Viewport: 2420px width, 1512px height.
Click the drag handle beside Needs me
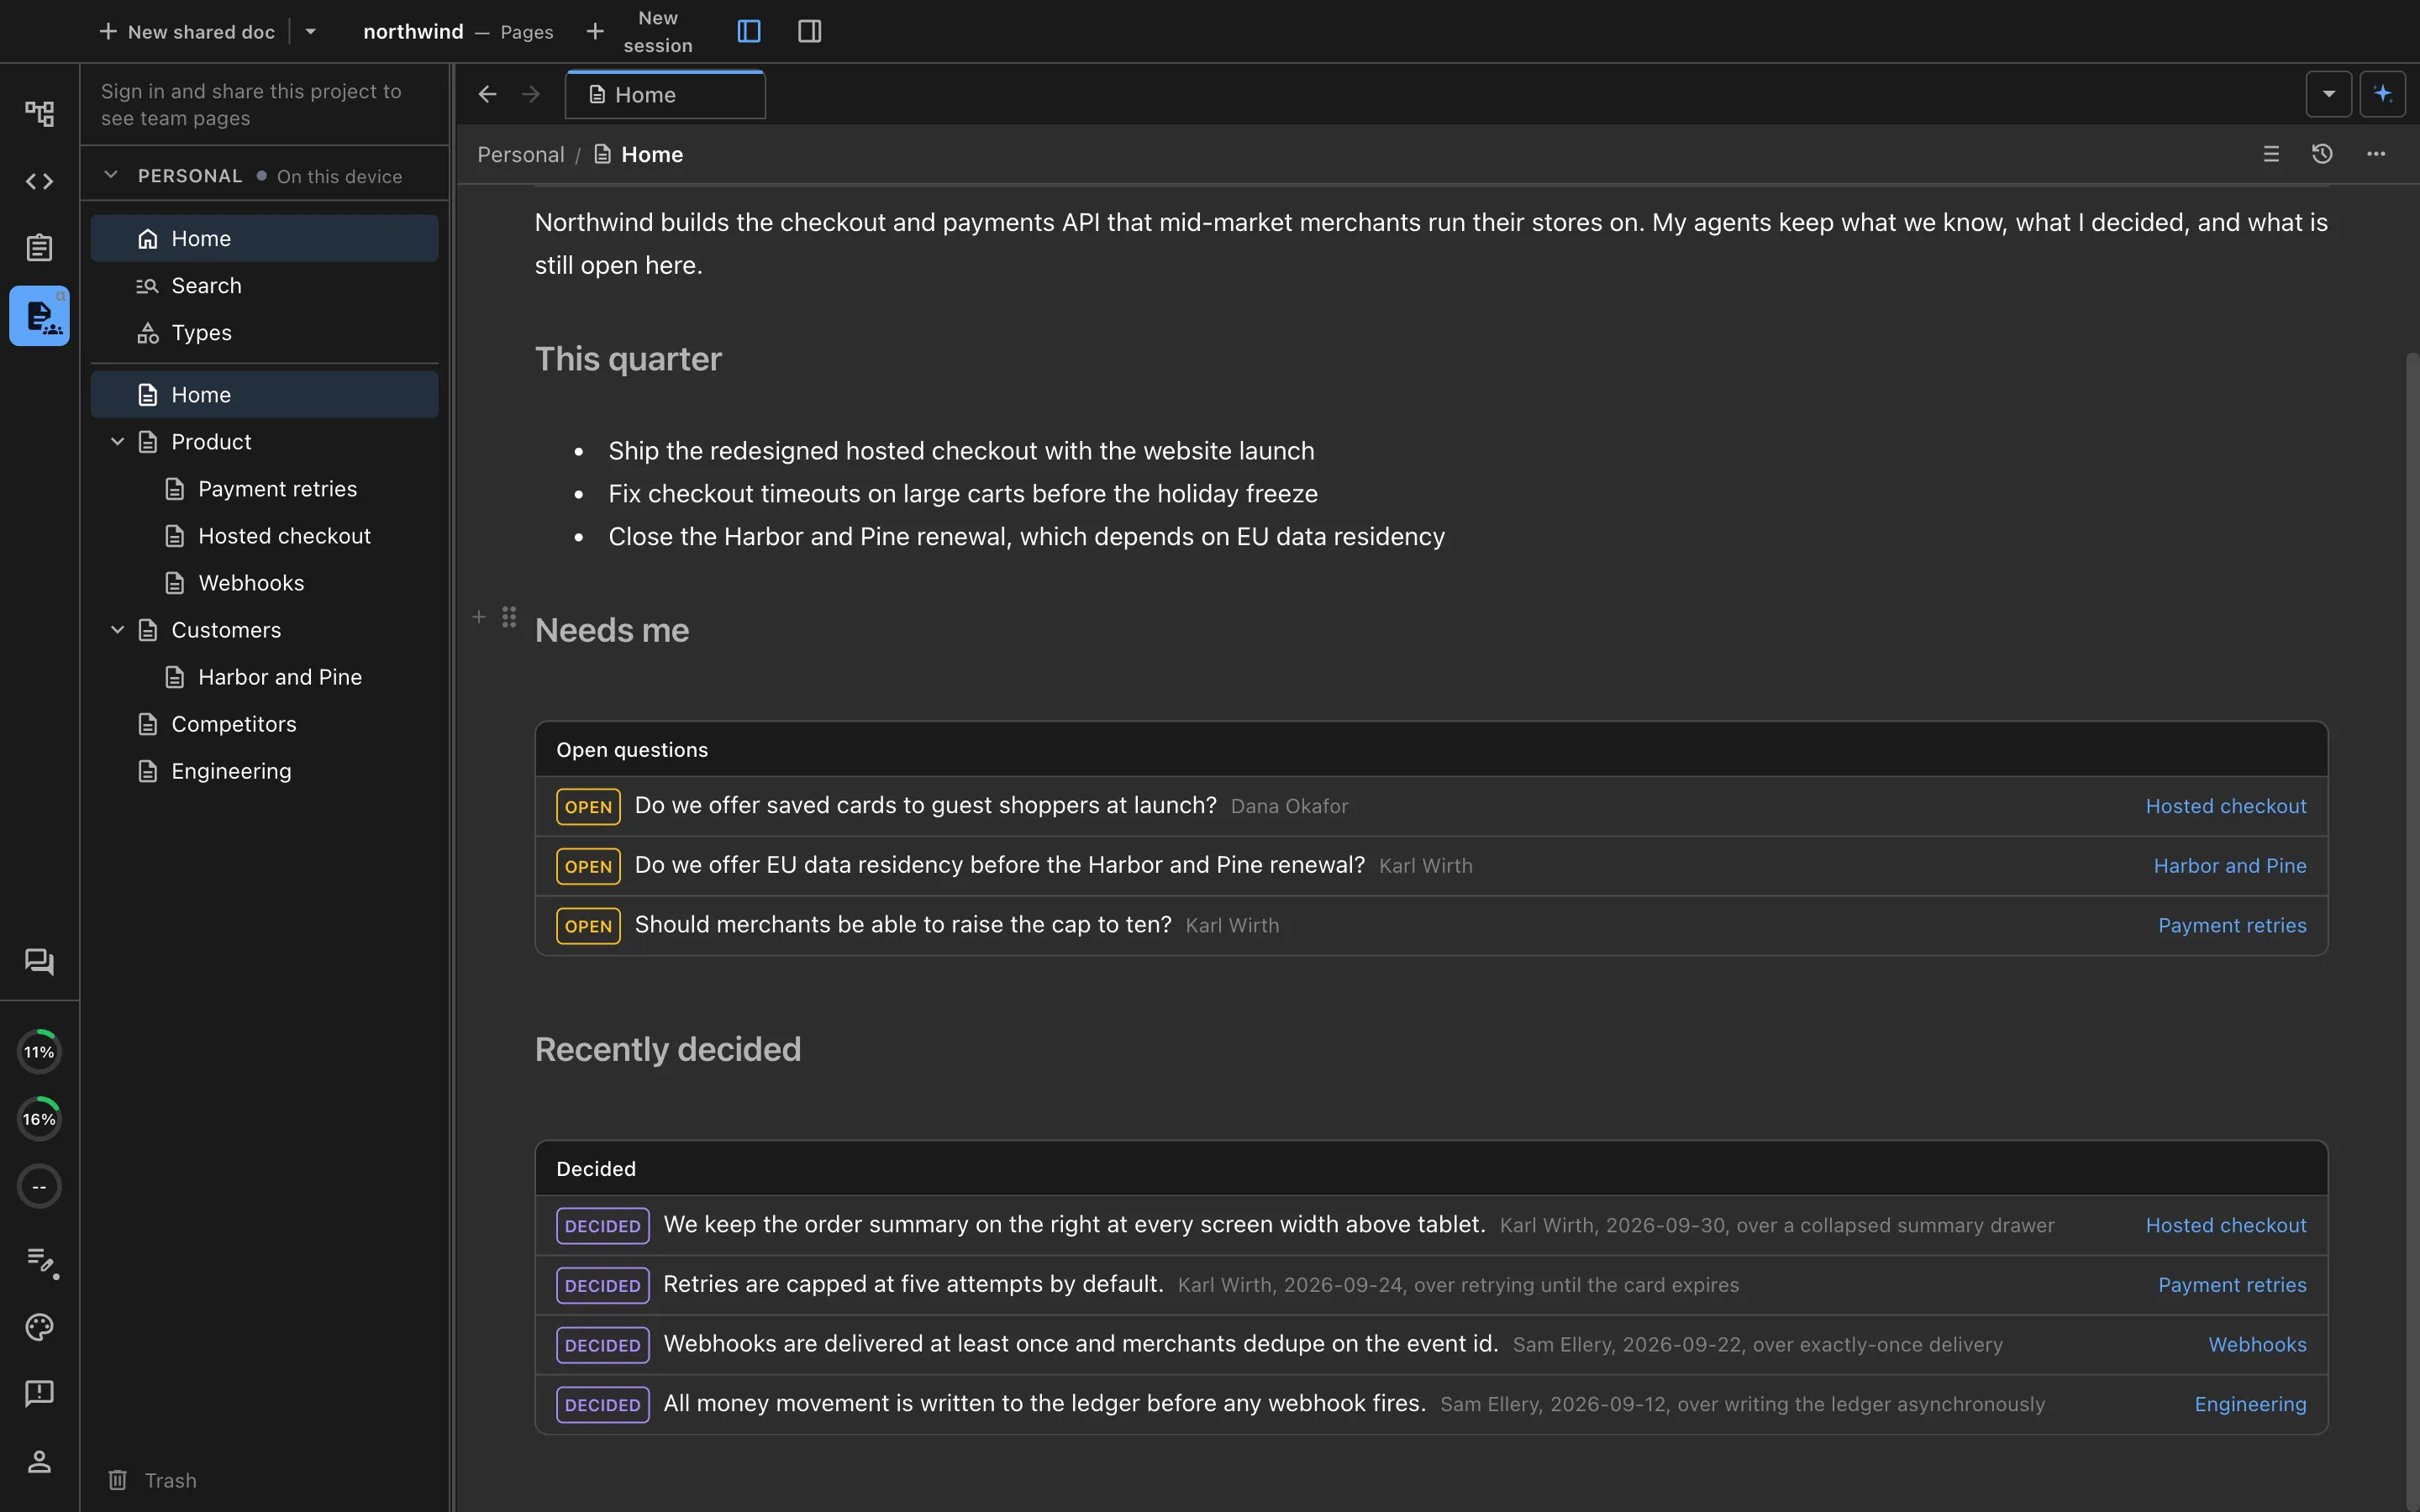point(509,617)
